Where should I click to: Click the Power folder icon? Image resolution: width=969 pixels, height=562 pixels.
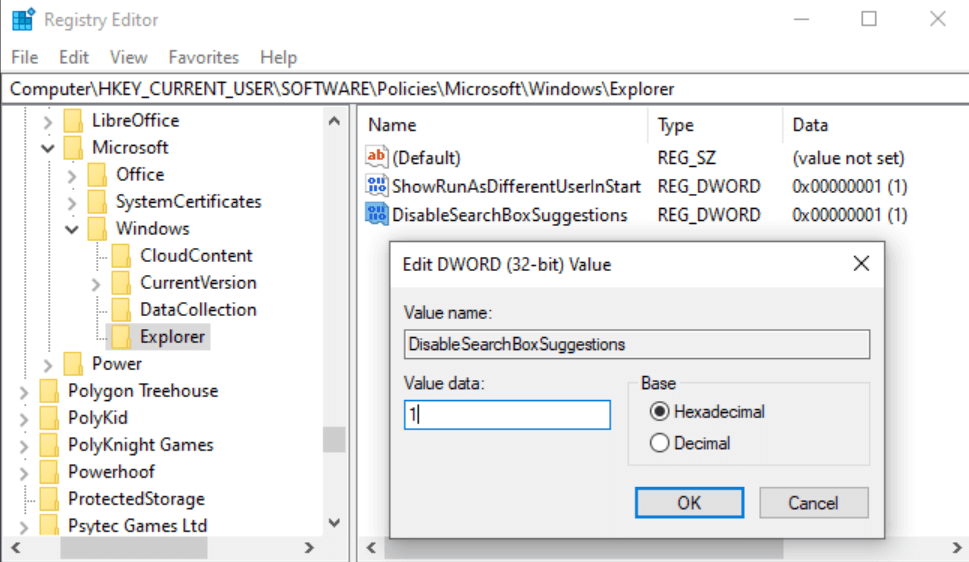(73, 364)
